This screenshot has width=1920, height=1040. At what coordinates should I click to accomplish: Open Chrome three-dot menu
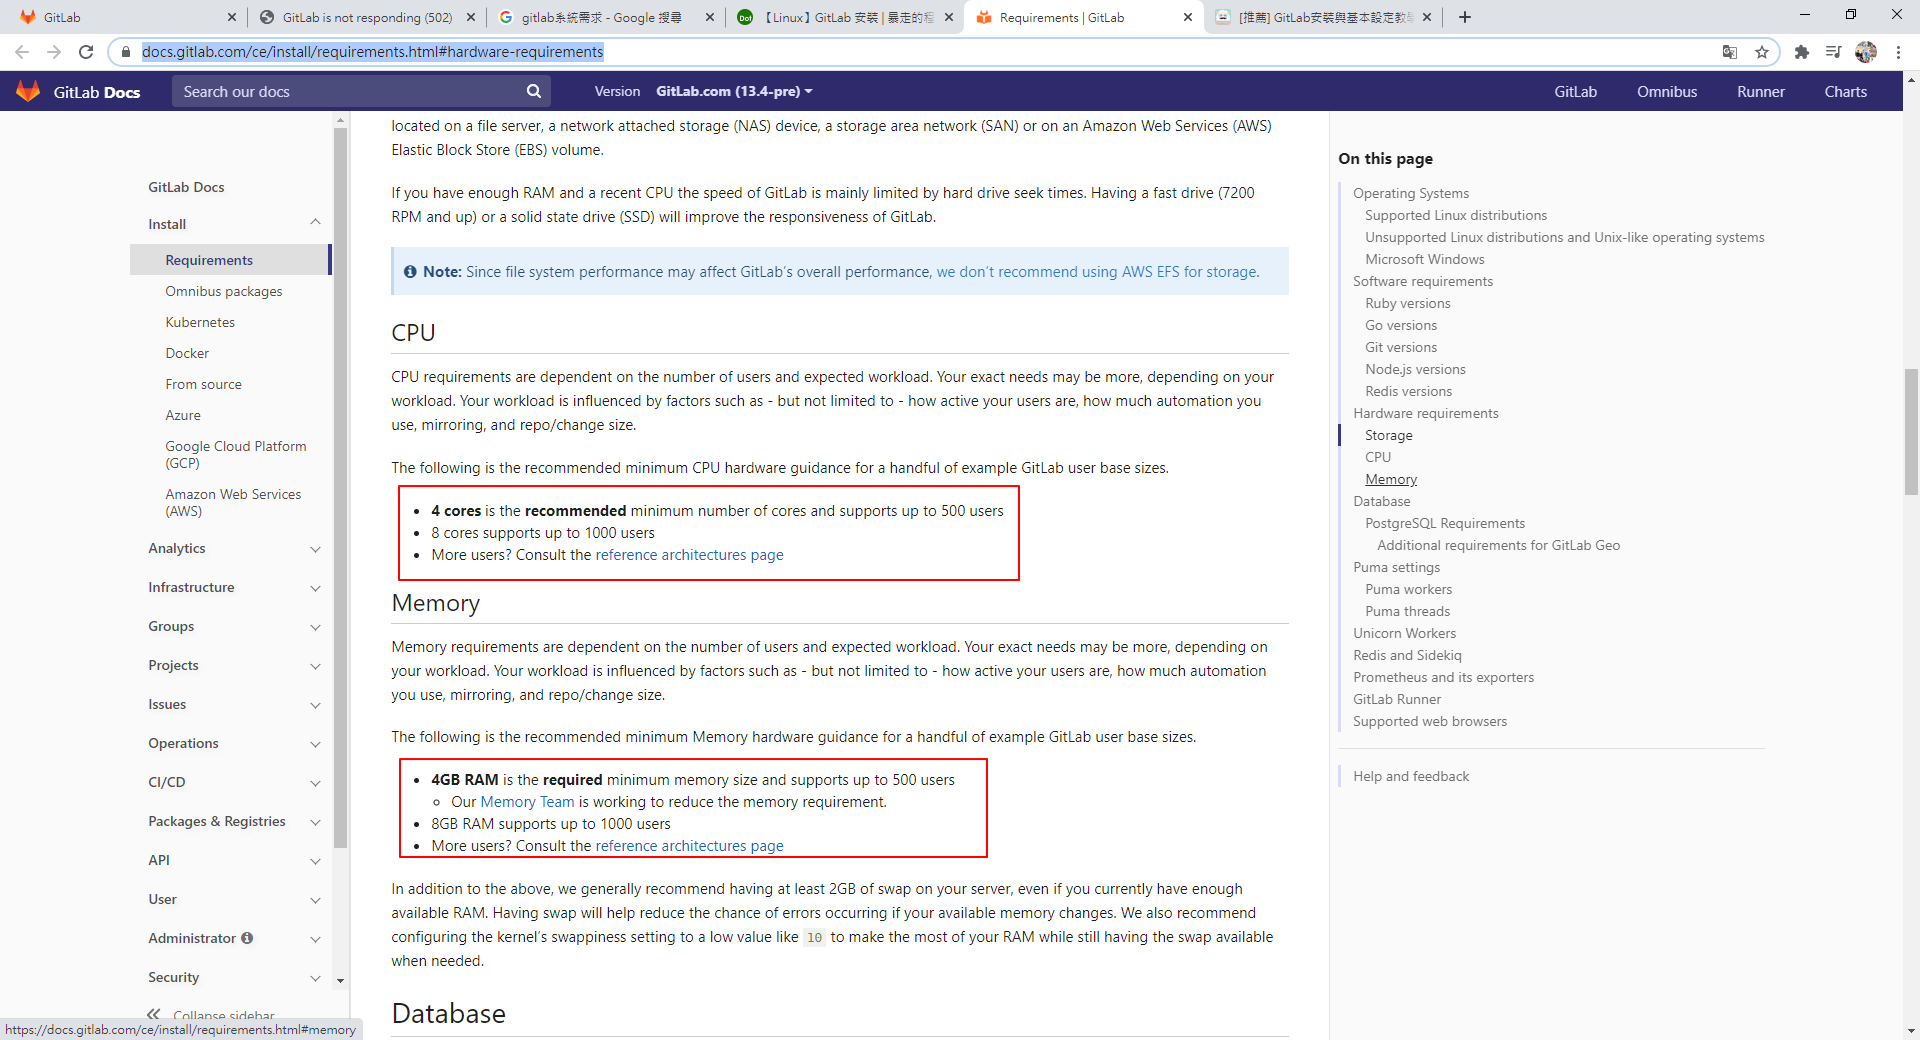pos(1898,52)
